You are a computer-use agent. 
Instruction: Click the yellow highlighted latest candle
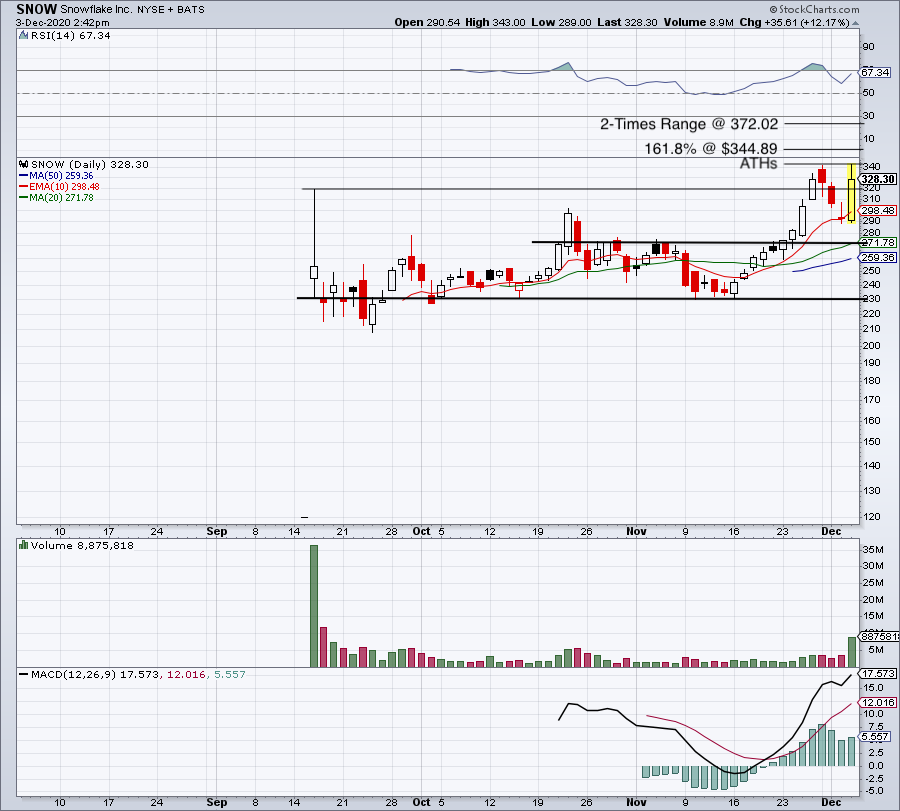pyautogui.click(x=852, y=193)
